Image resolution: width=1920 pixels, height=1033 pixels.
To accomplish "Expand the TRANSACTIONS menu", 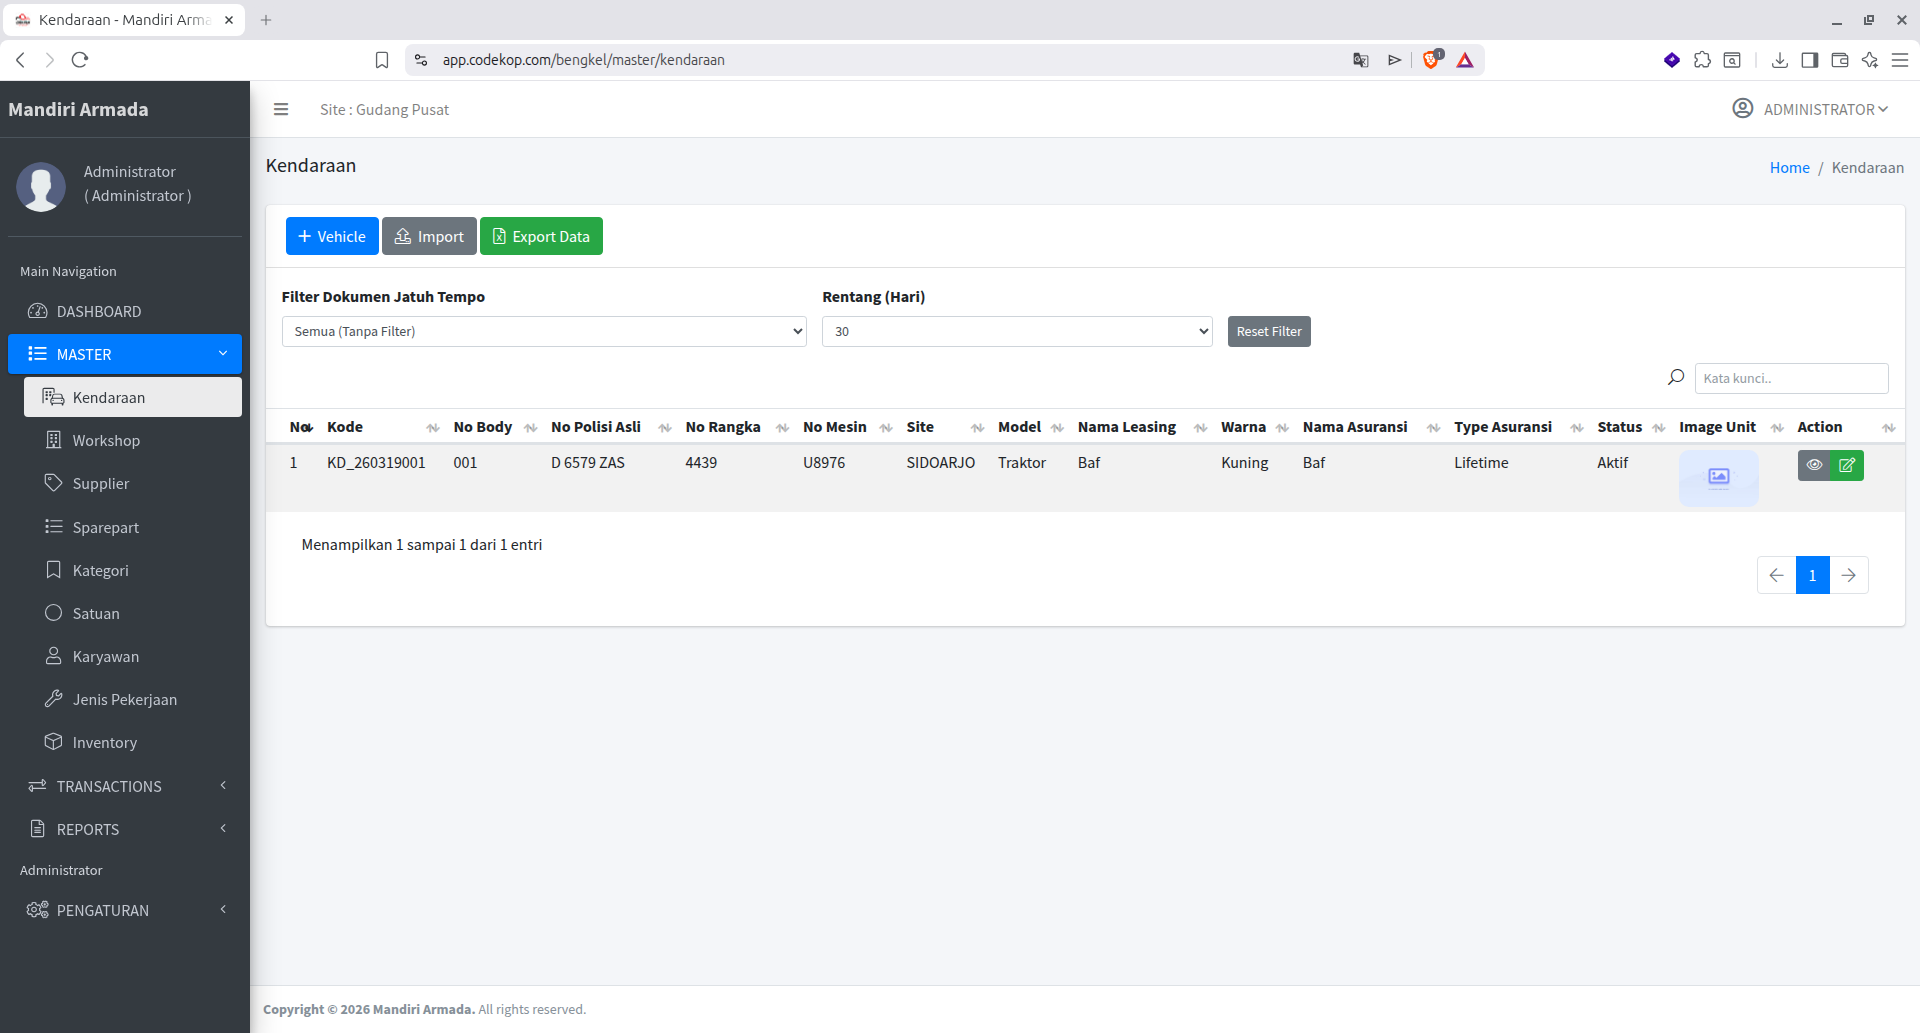I will pos(125,786).
